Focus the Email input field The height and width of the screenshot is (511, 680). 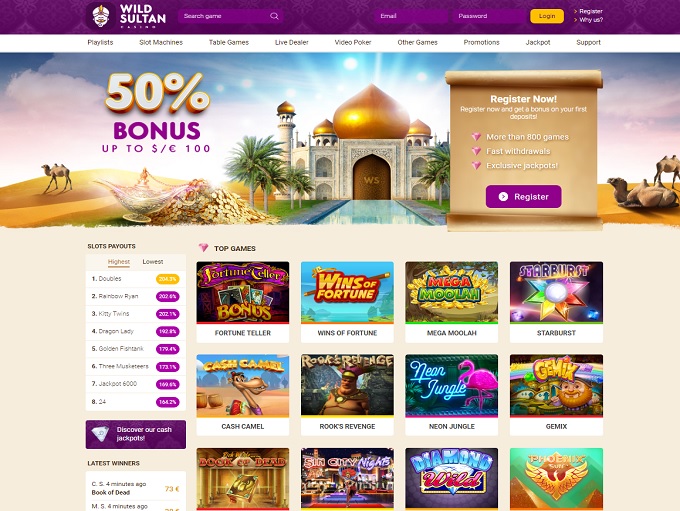411,16
